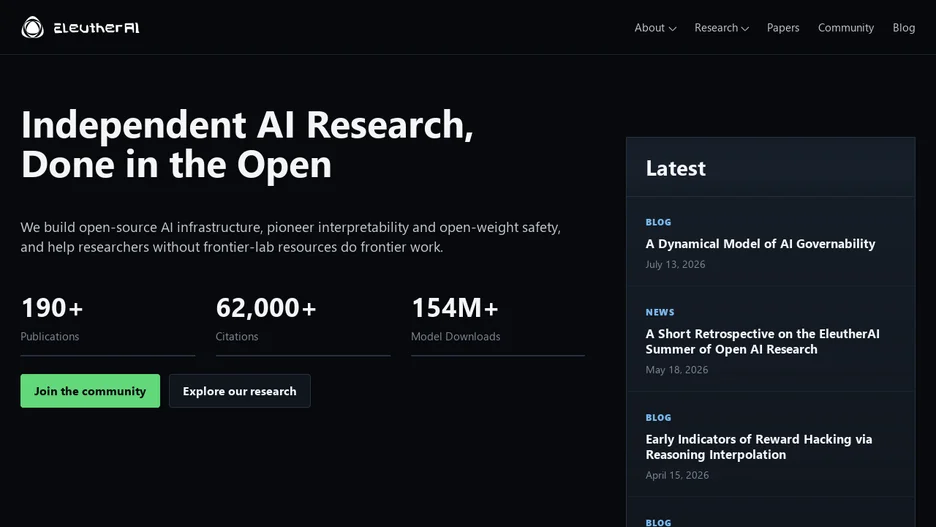Screen dimensions: 936x527
Task: Expand the About dropdown menu
Action: pyautogui.click(x=655, y=28)
